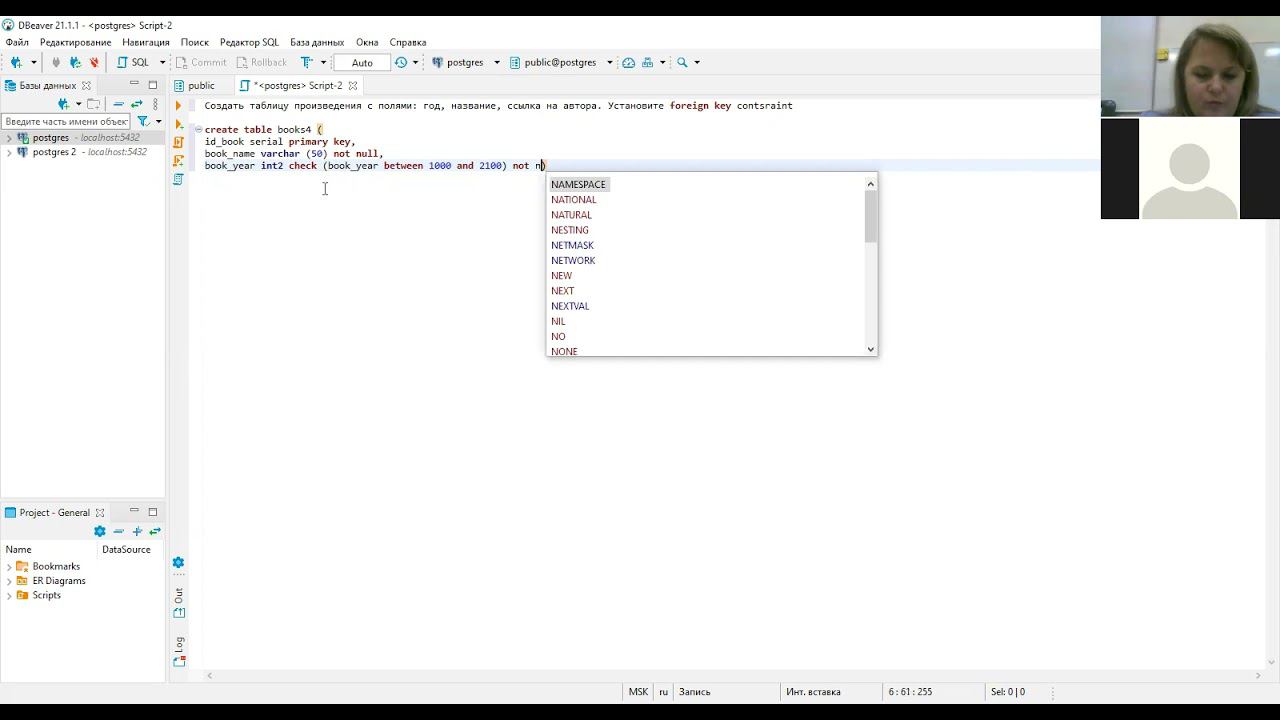
Task: Click the Project panel gear settings icon
Action: coord(99,531)
